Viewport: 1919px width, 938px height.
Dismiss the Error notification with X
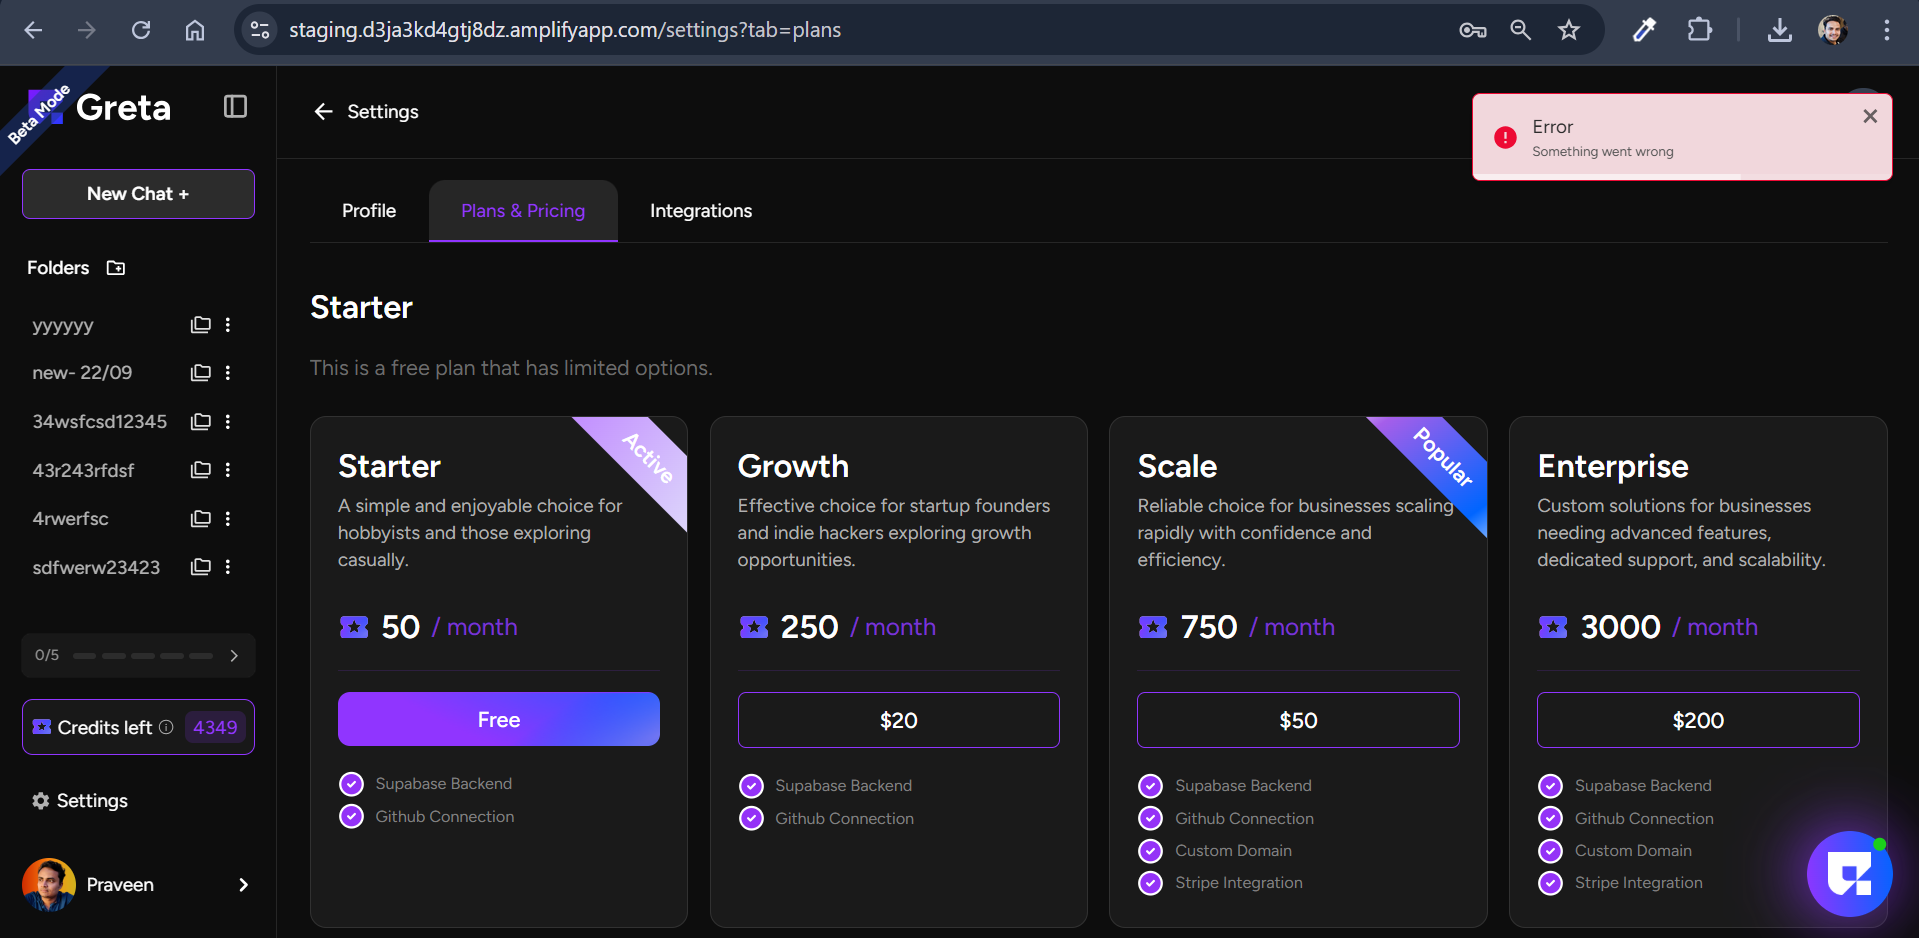click(x=1869, y=116)
